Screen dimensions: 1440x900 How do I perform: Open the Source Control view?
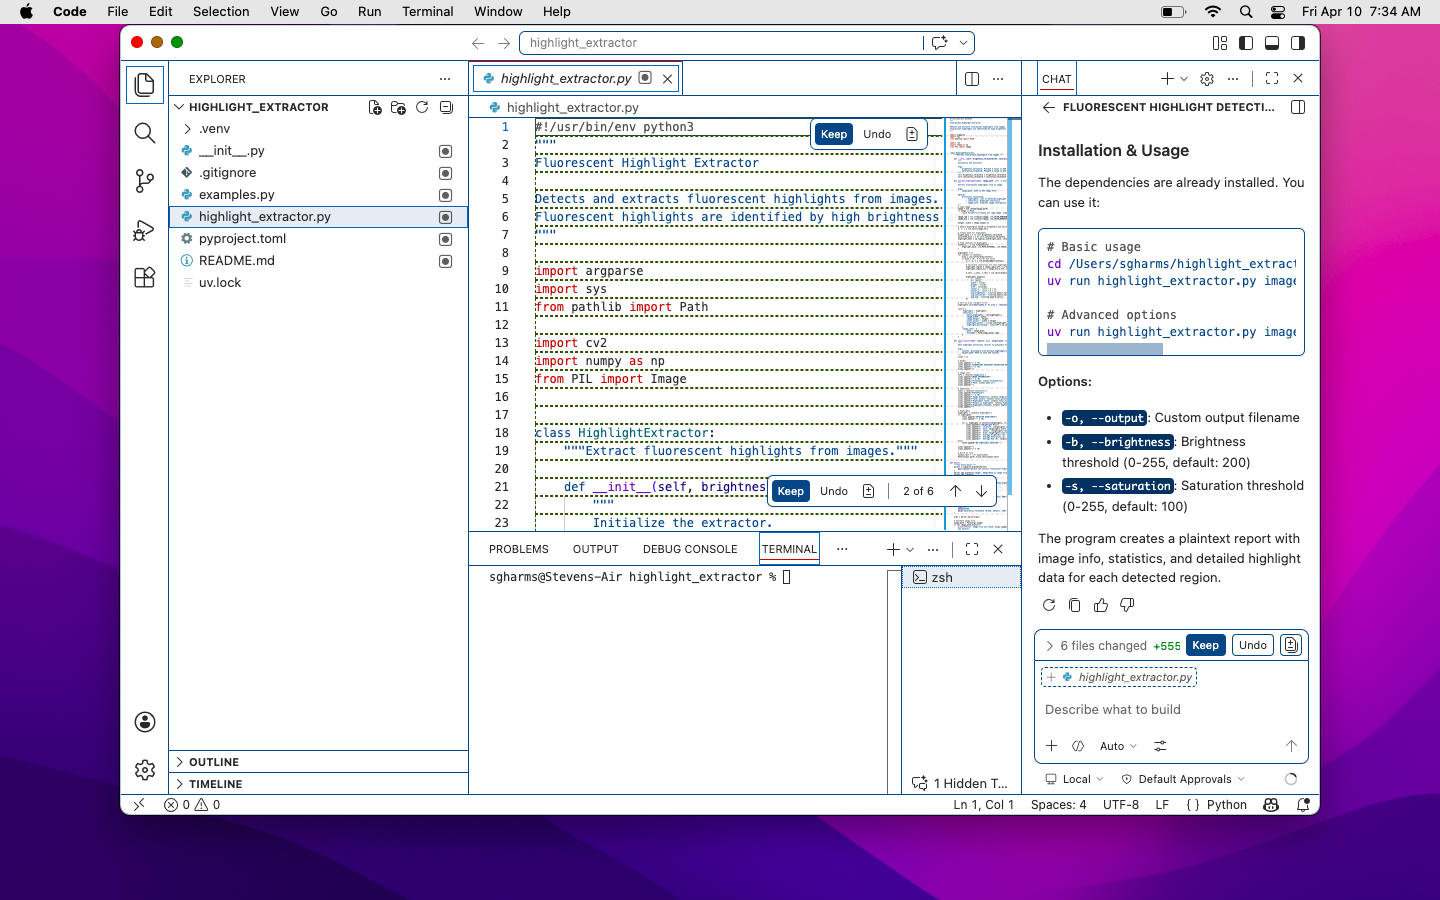click(x=145, y=181)
